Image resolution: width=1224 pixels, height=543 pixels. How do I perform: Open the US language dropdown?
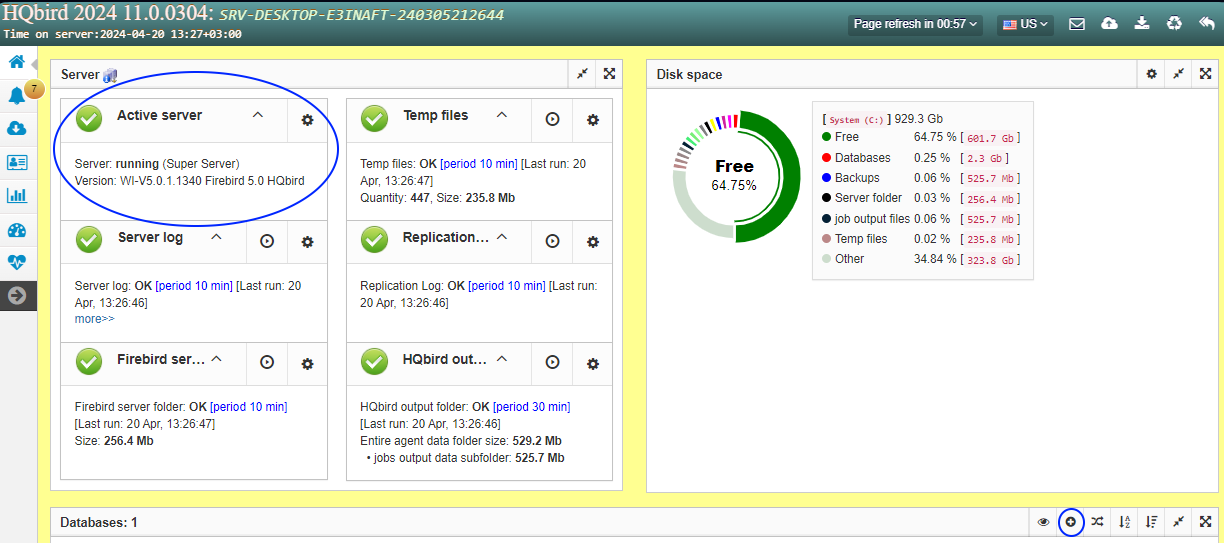pos(1025,24)
